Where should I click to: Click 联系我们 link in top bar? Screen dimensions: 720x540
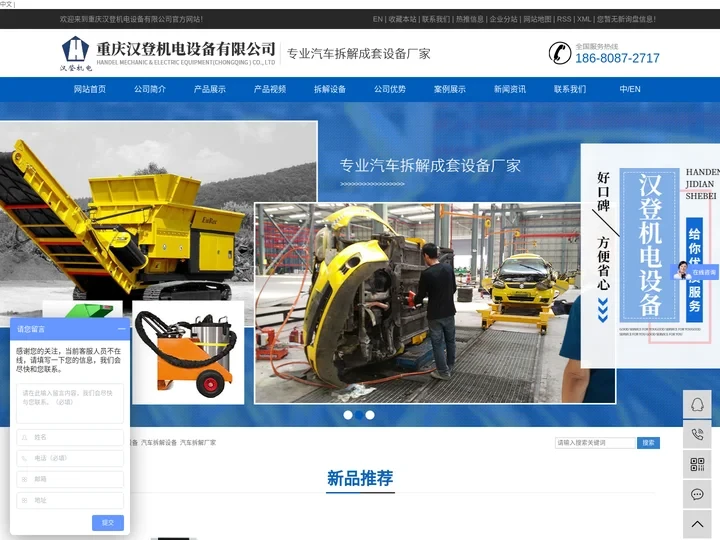pos(436,19)
